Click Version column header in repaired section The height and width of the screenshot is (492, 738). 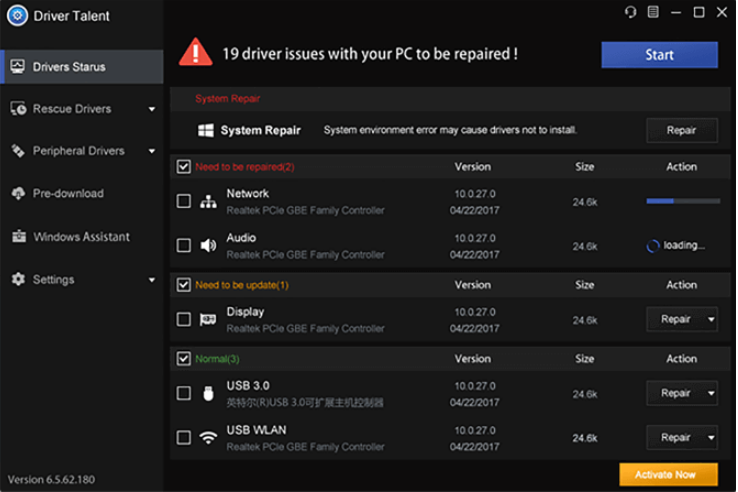(x=473, y=167)
